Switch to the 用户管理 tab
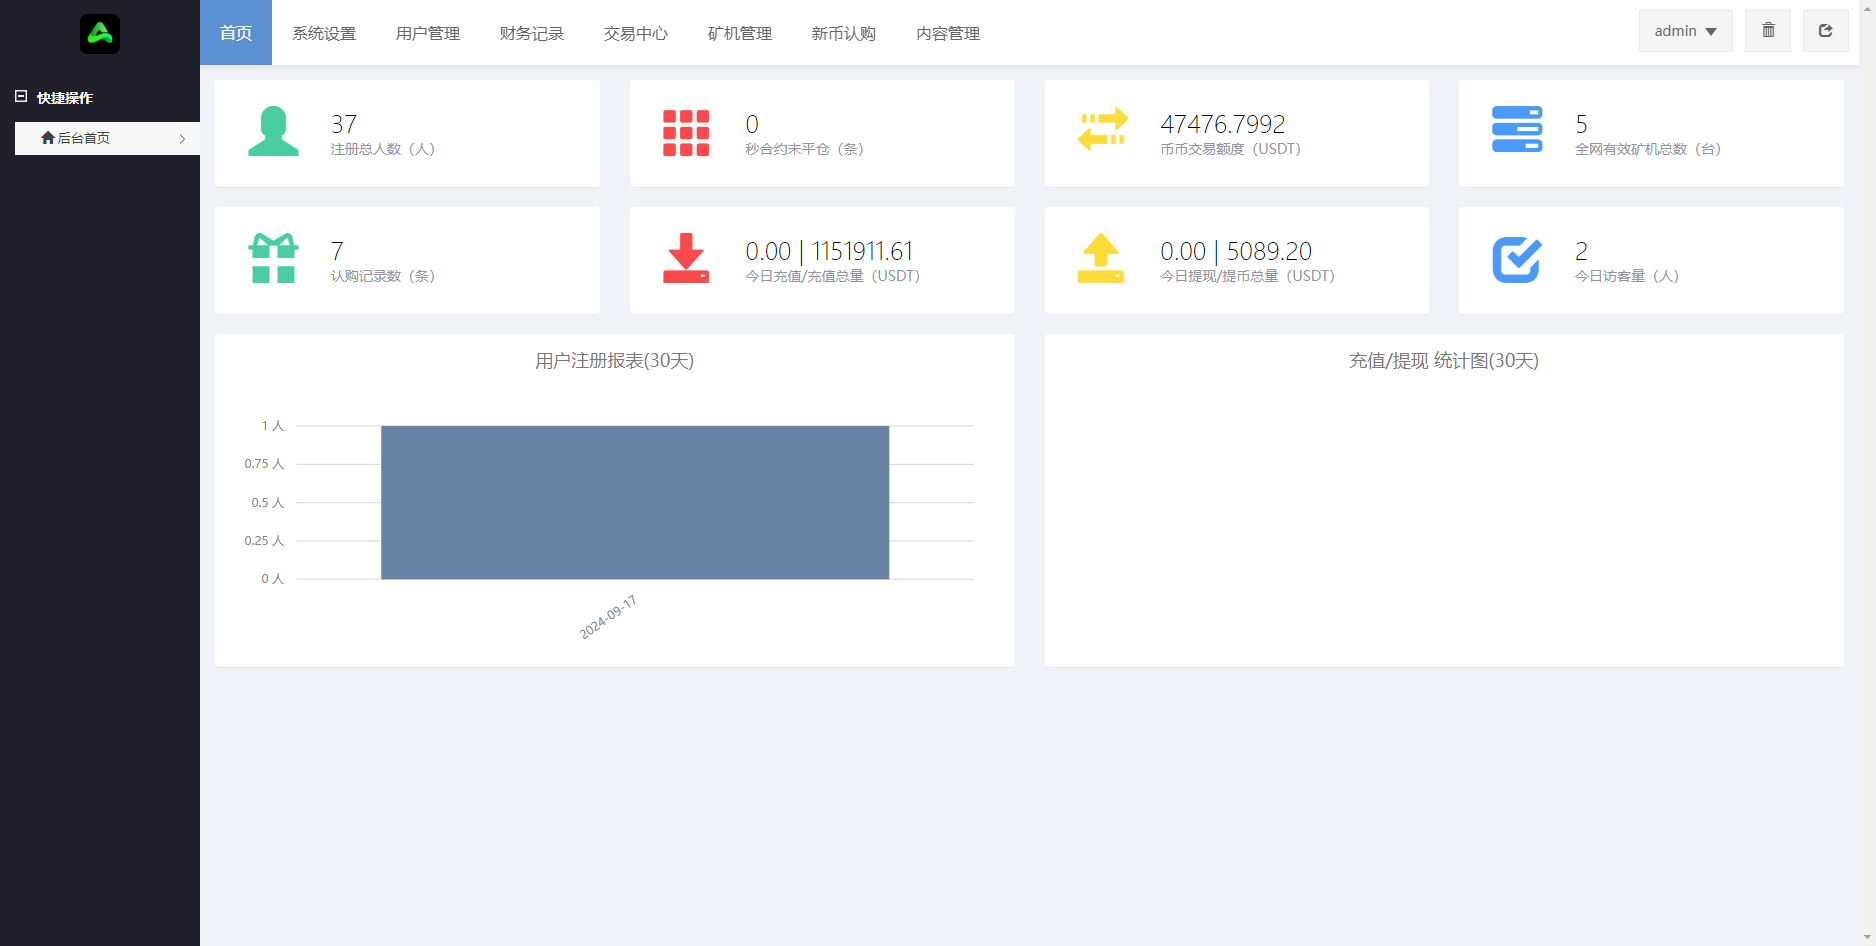 tap(427, 32)
